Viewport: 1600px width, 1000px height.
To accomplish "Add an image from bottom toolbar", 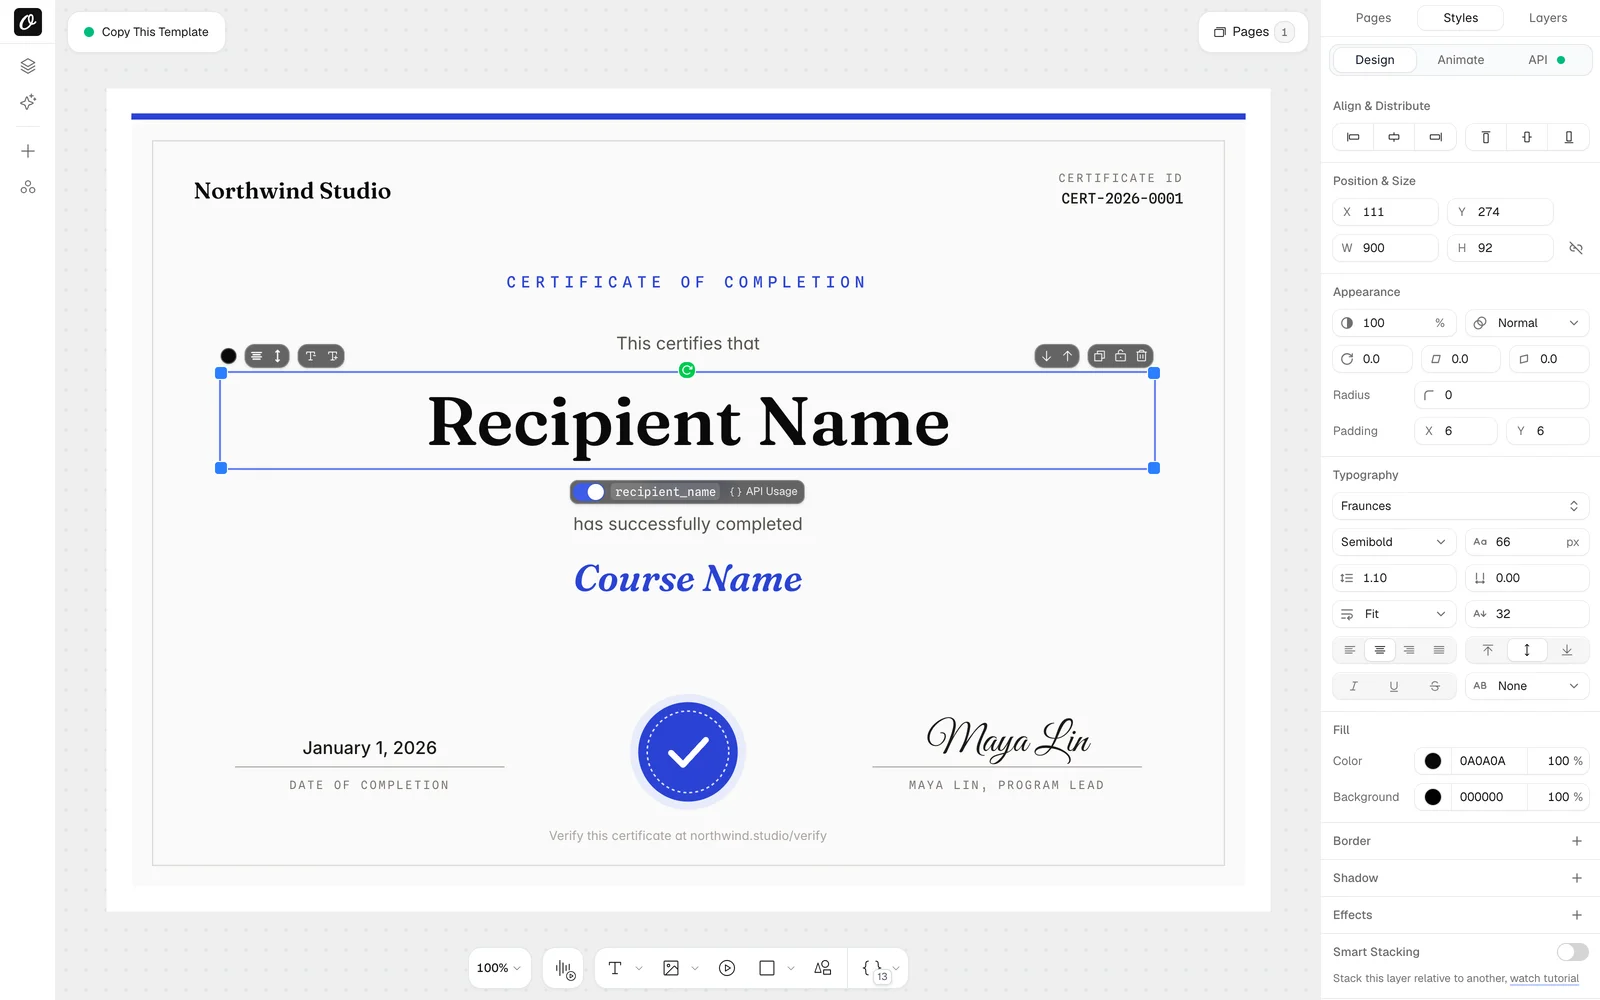I will [671, 968].
